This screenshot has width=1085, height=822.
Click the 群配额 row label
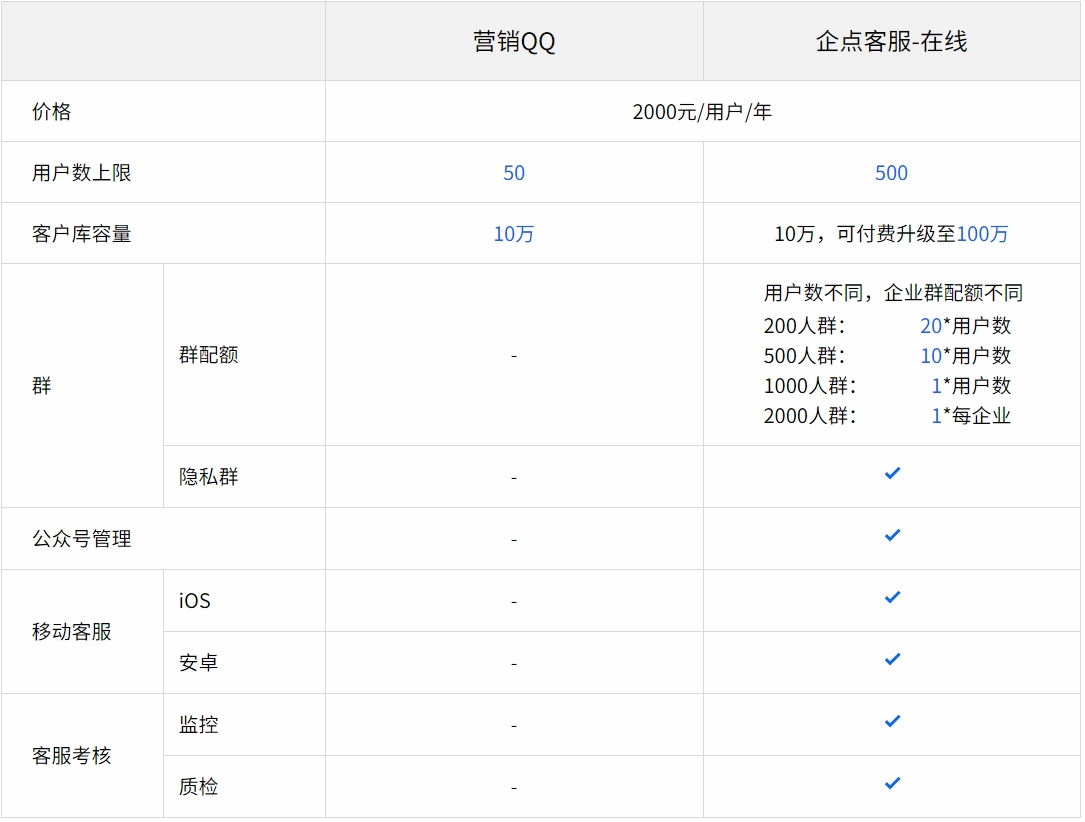tap(208, 355)
